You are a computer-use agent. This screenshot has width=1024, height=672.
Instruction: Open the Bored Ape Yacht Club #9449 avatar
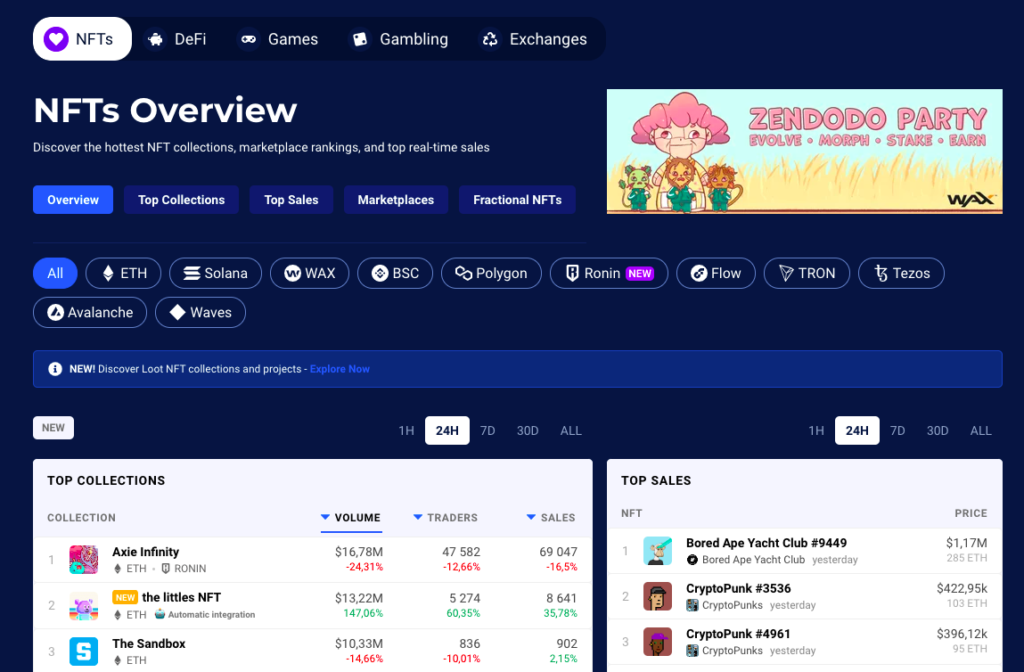(x=657, y=551)
